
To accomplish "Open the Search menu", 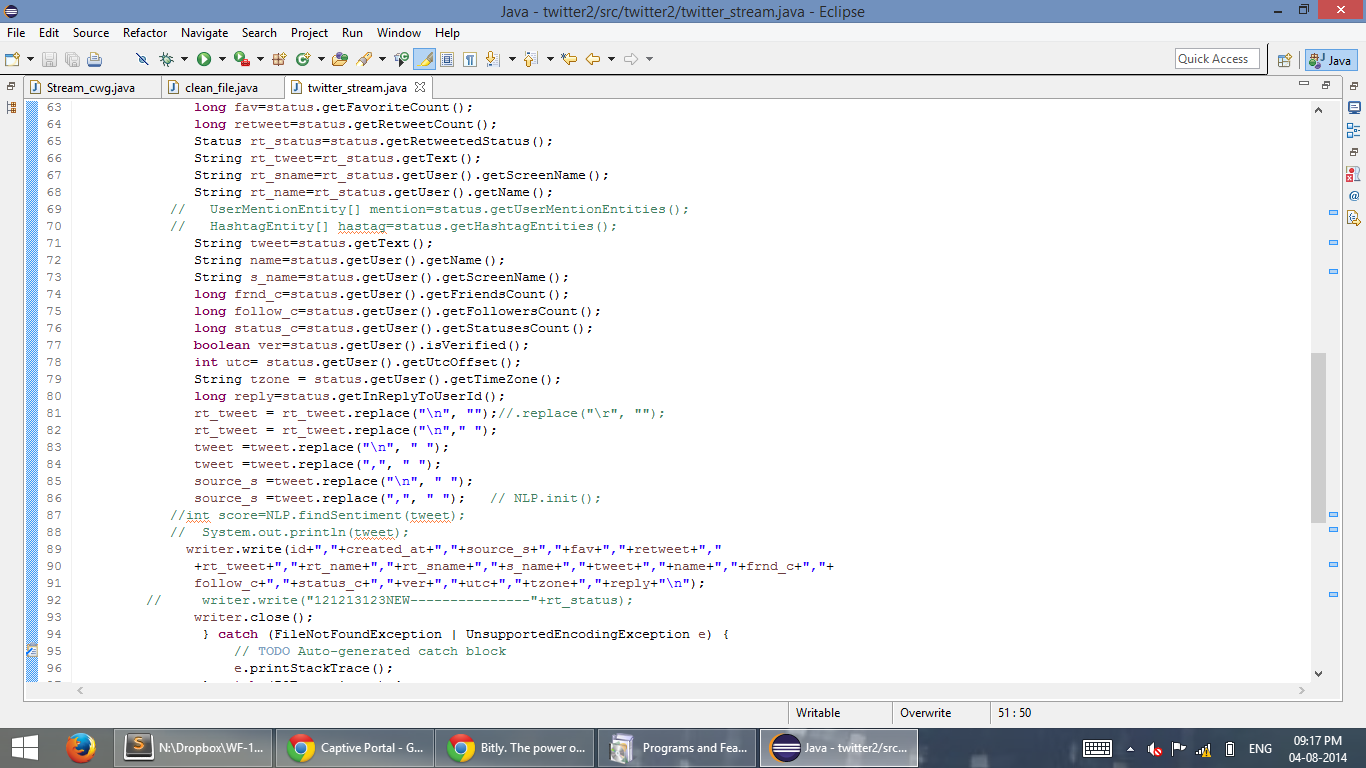I will tap(259, 33).
